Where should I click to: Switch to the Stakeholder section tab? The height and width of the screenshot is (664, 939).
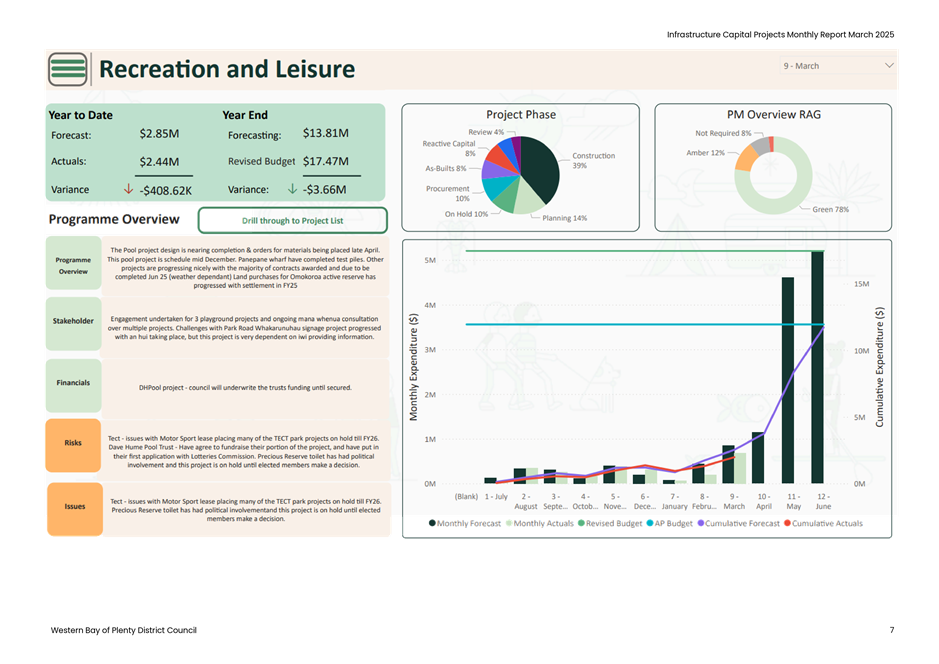tap(72, 321)
